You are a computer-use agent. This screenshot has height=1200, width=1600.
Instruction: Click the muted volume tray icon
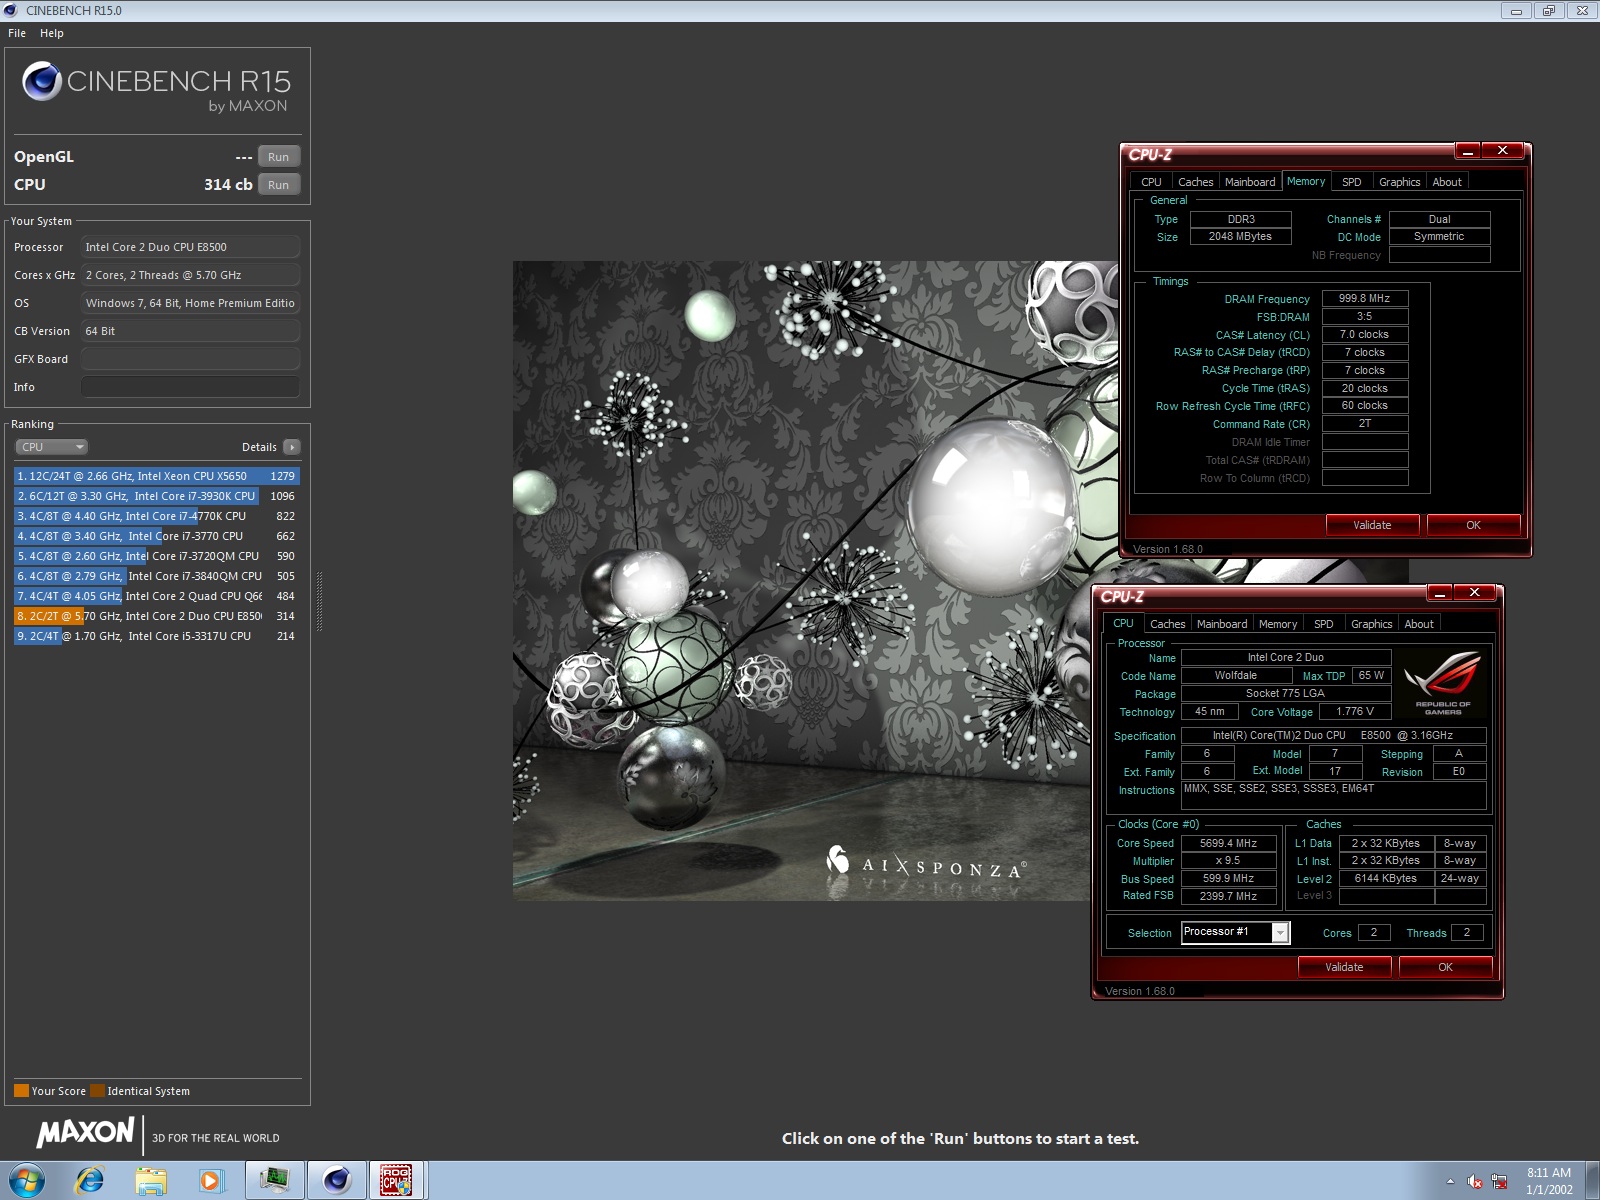[1475, 1182]
